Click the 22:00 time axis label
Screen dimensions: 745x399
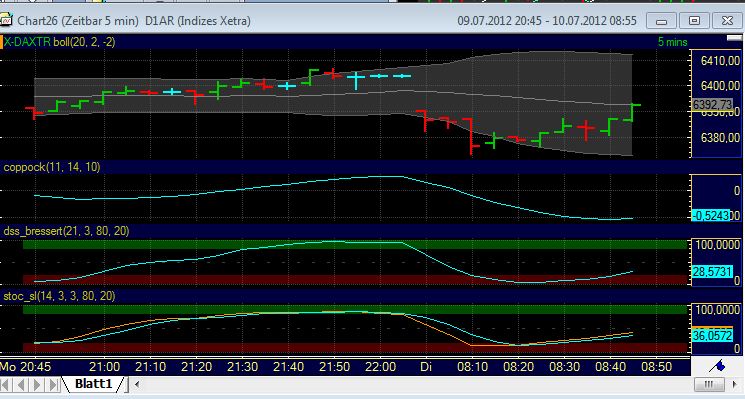coord(381,367)
